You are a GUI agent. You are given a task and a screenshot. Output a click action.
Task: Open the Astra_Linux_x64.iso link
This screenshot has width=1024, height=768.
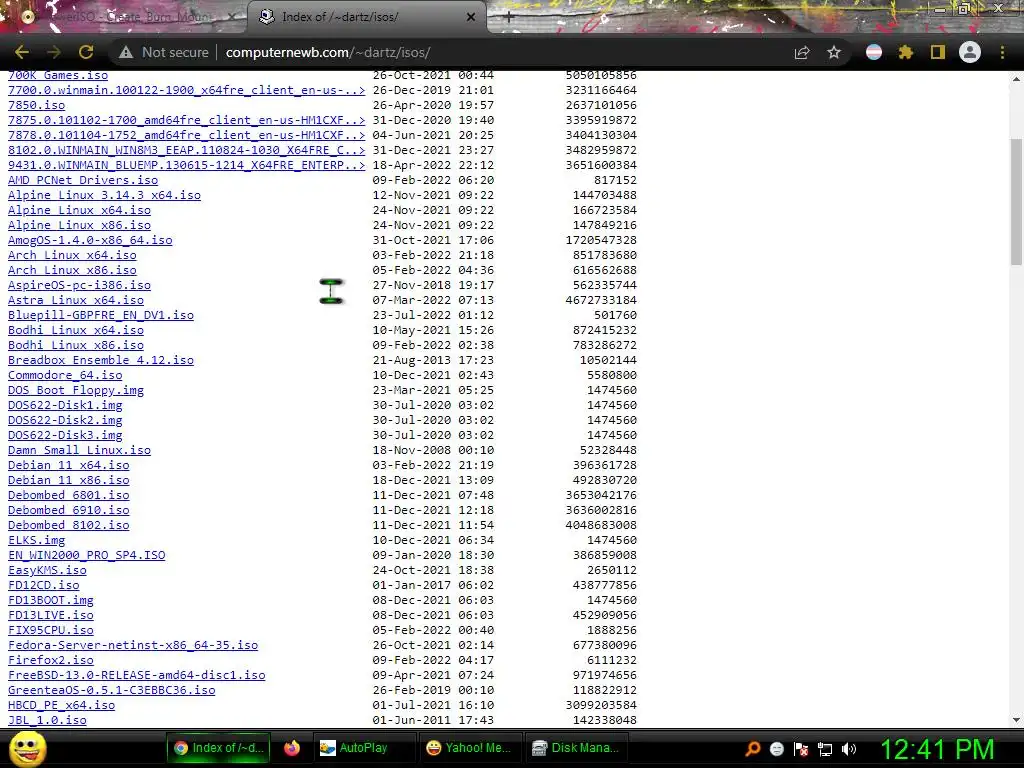coord(76,300)
